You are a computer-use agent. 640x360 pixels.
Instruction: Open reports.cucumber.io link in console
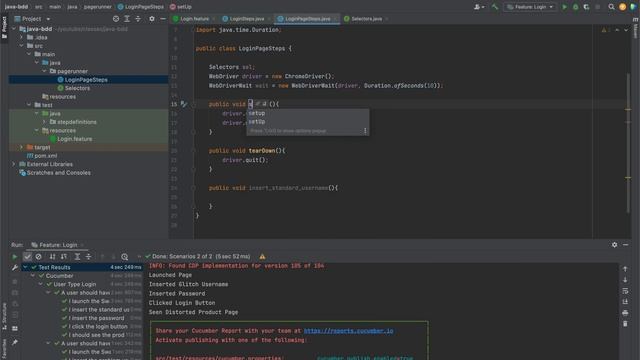(x=349, y=331)
